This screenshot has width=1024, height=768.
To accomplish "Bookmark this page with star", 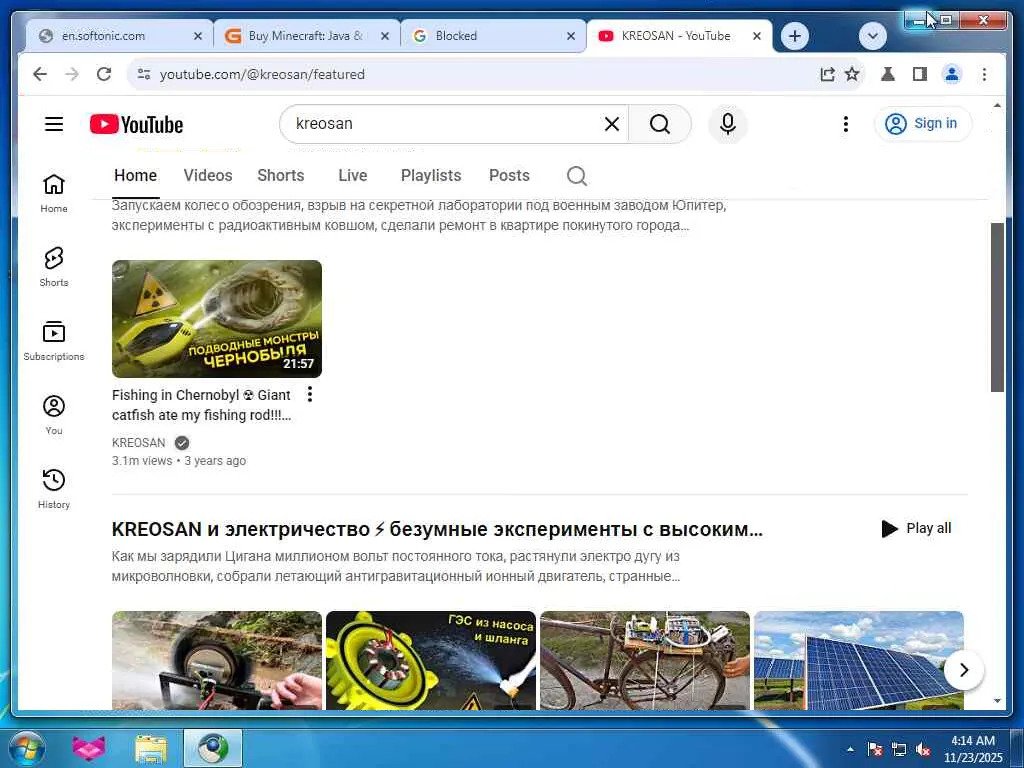I will click(852, 74).
